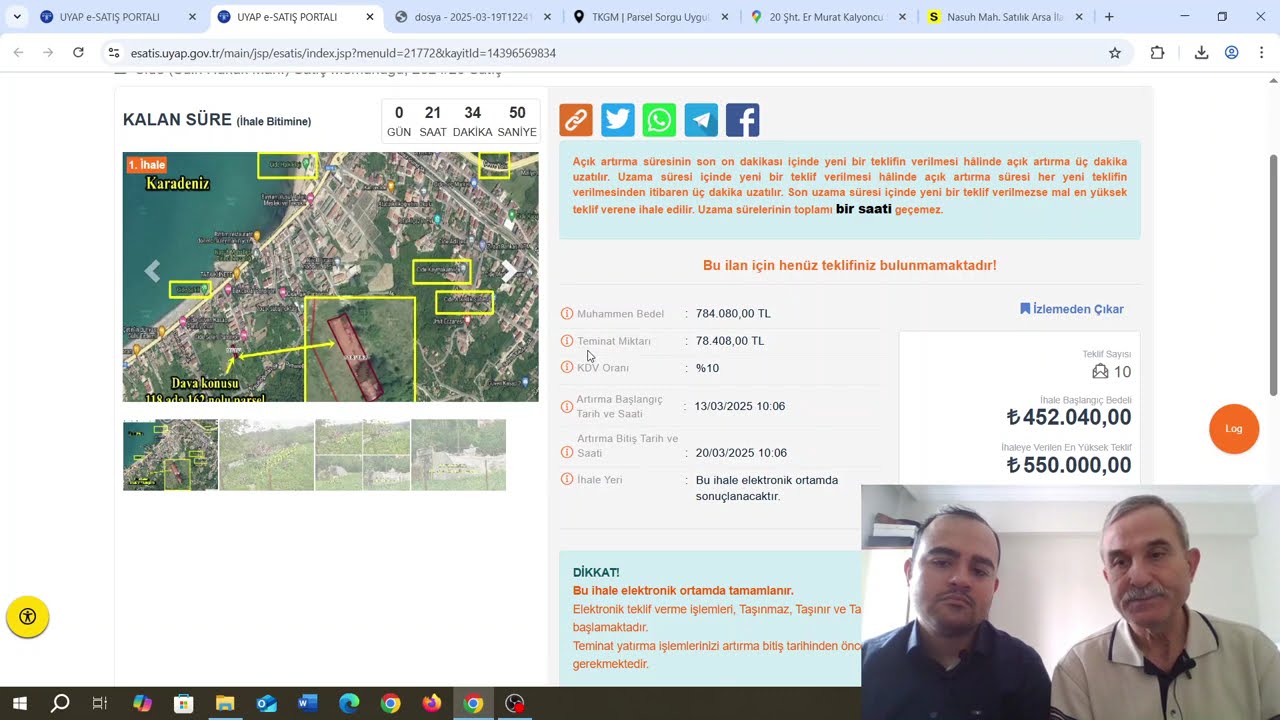The height and width of the screenshot is (720, 1280).
Task: Switch to the 20 Şht. Er Murat Kalyoncu tab
Action: (829, 17)
